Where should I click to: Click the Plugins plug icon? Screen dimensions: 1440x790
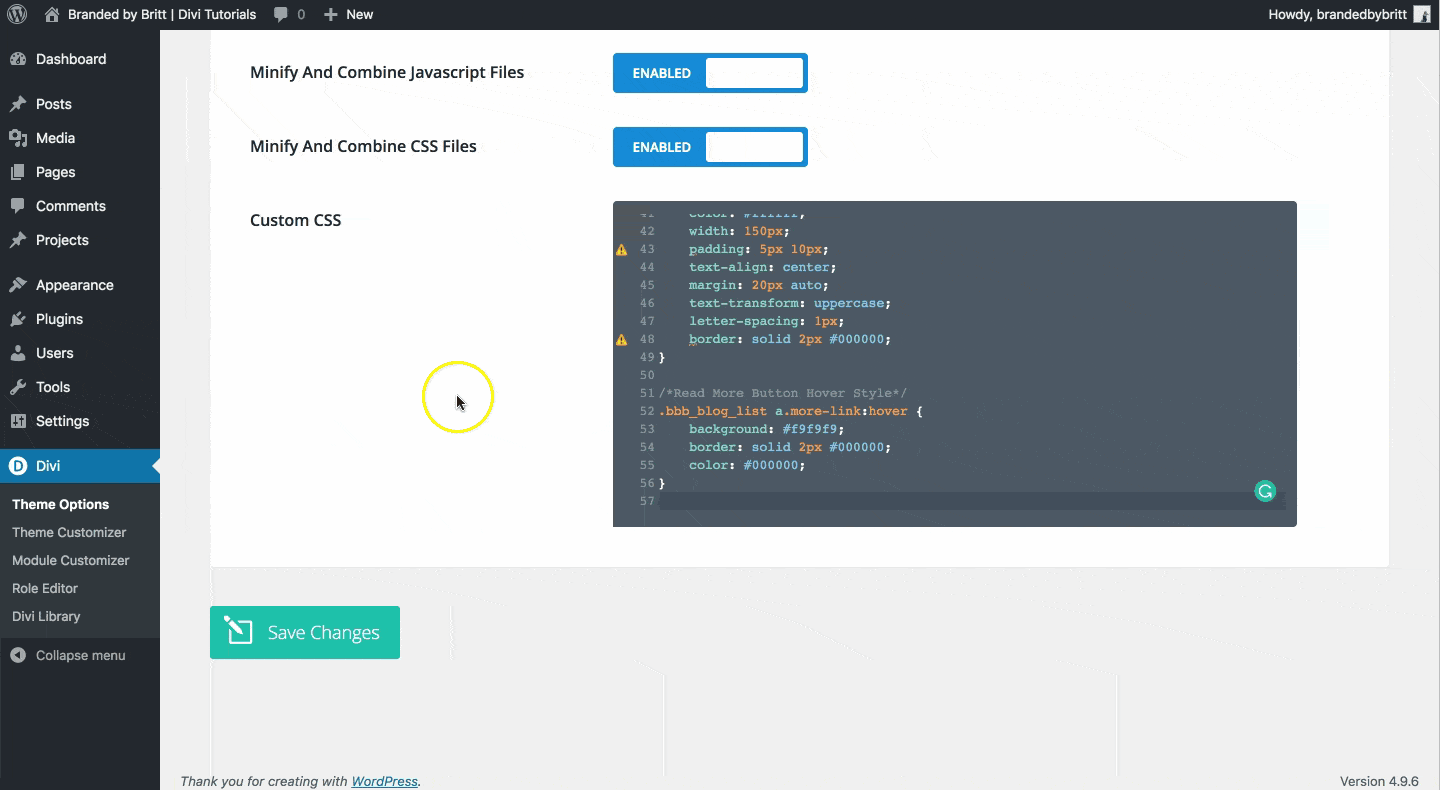tap(18, 319)
